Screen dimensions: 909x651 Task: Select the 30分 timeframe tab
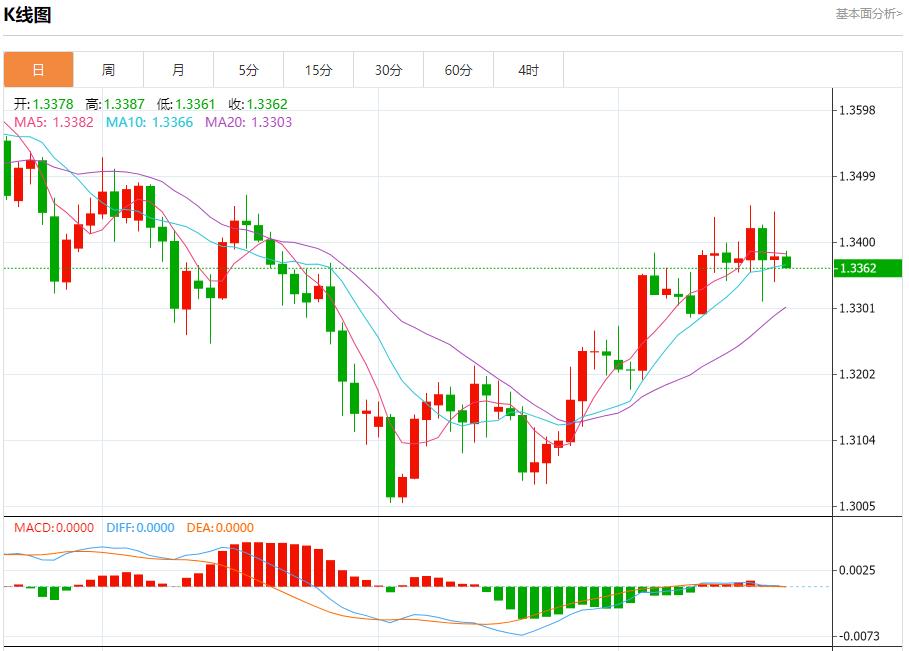tap(388, 70)
